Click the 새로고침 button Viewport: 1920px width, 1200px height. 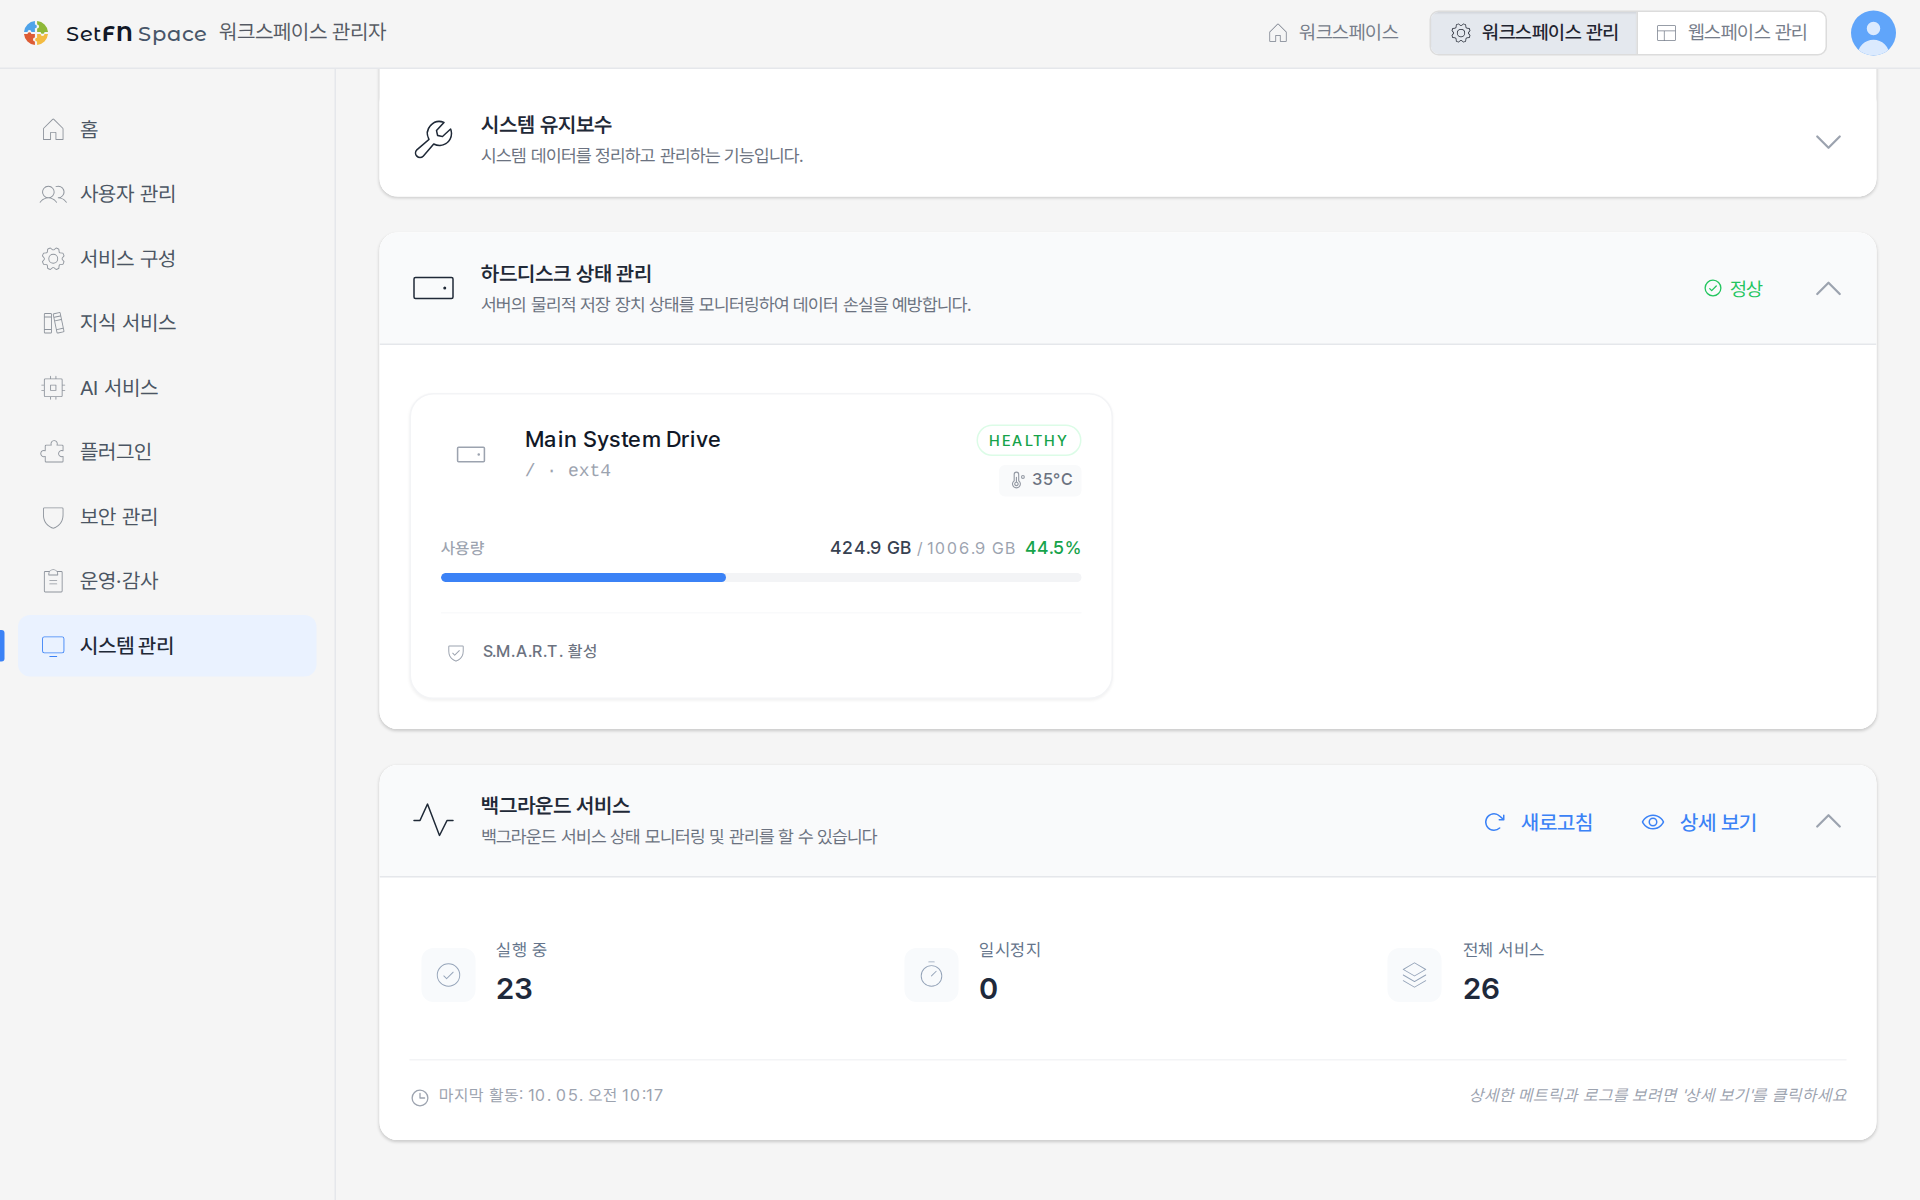pyautogui.click(x=1538, y=822)
